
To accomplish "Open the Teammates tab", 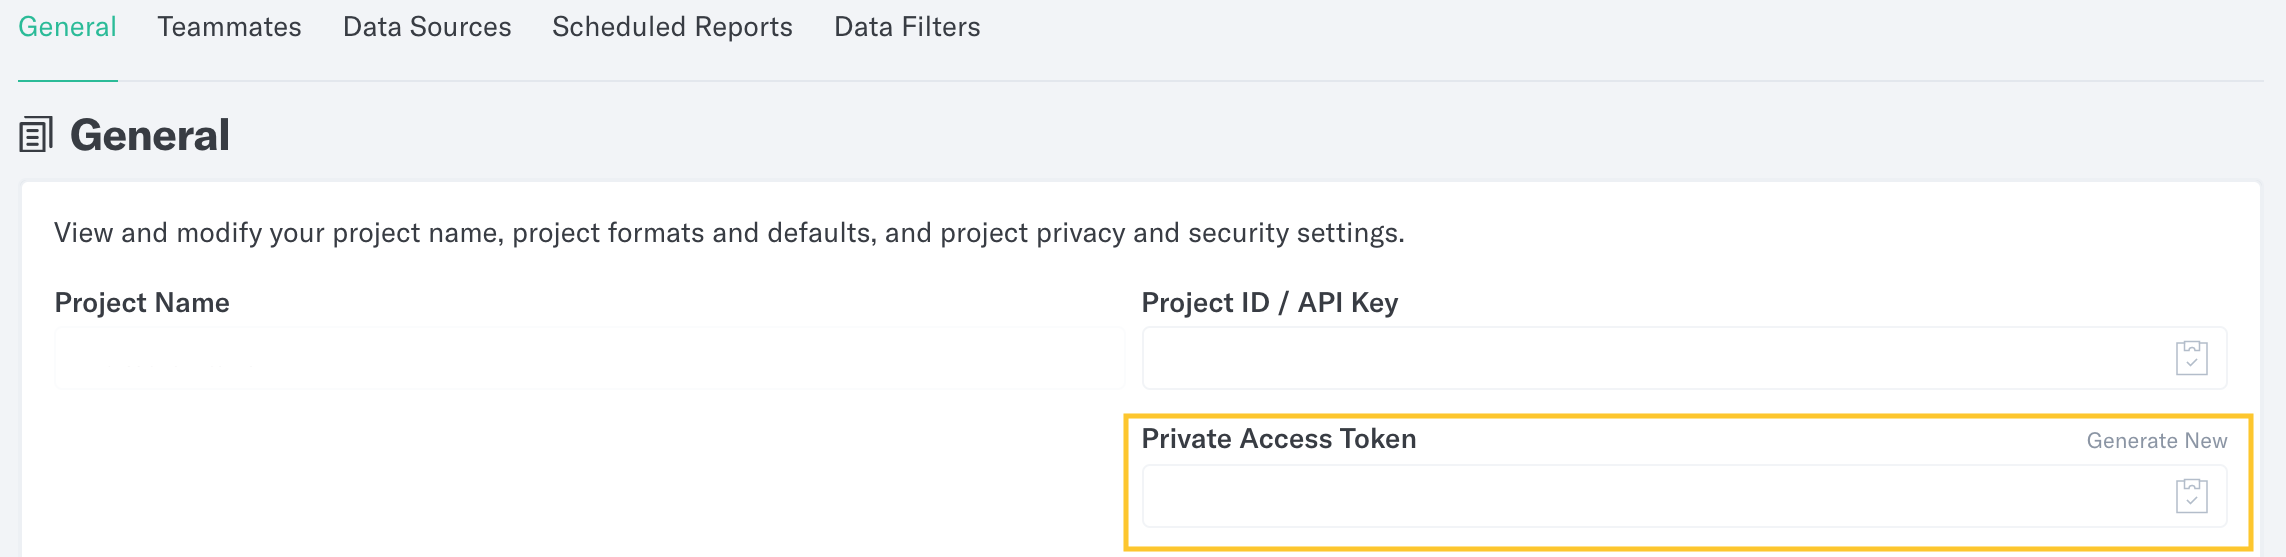I will [x=229, y=27].
